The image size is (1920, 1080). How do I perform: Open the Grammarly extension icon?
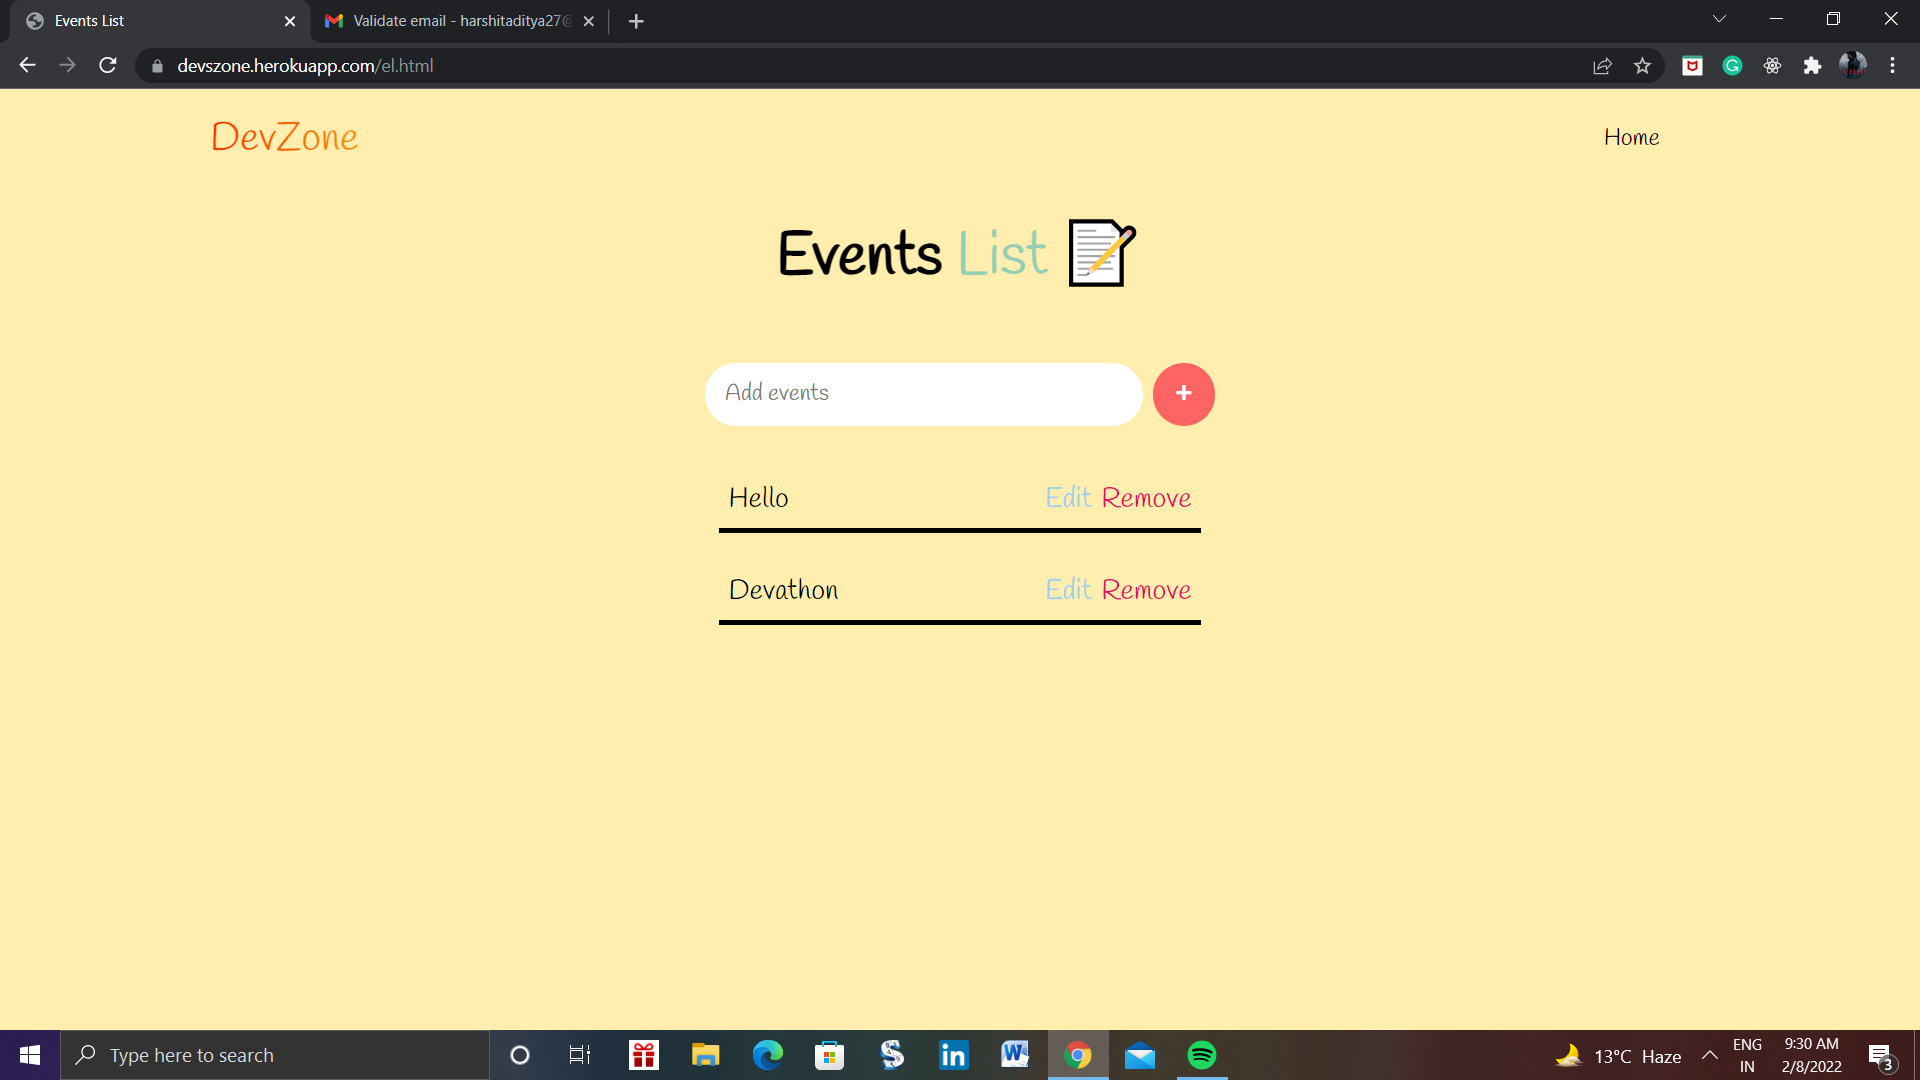(1732, 65)
